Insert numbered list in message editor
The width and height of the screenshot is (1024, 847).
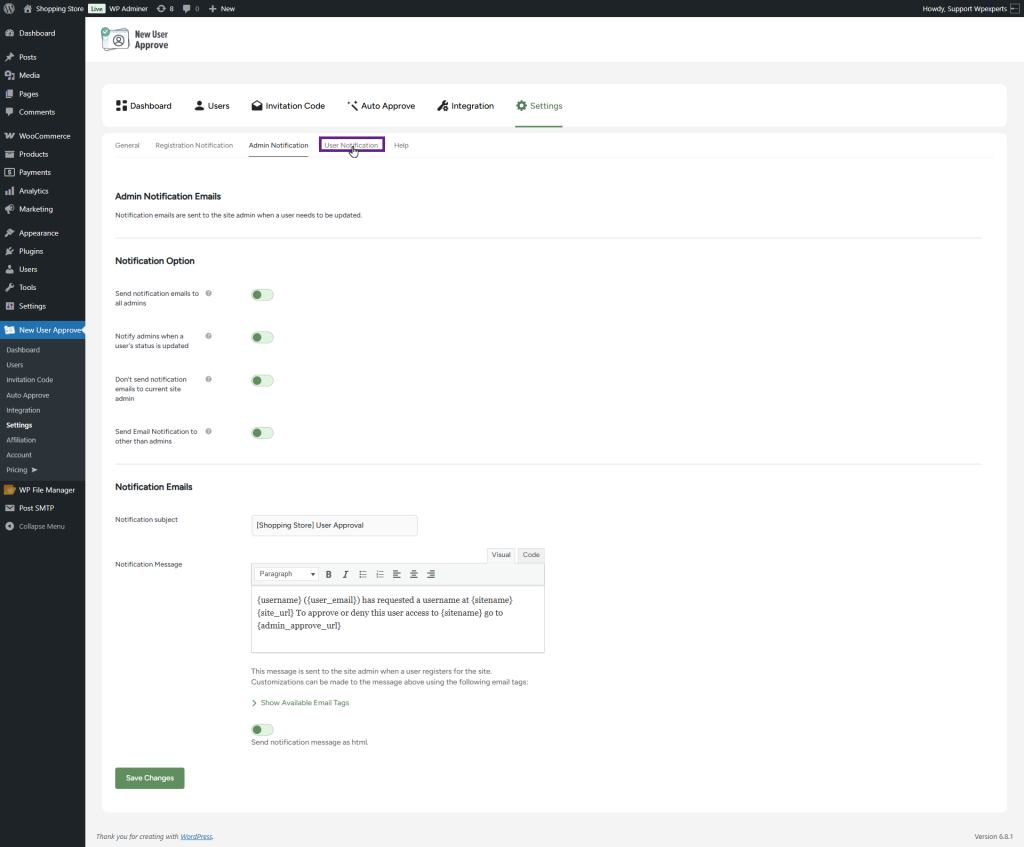point(379,575)
